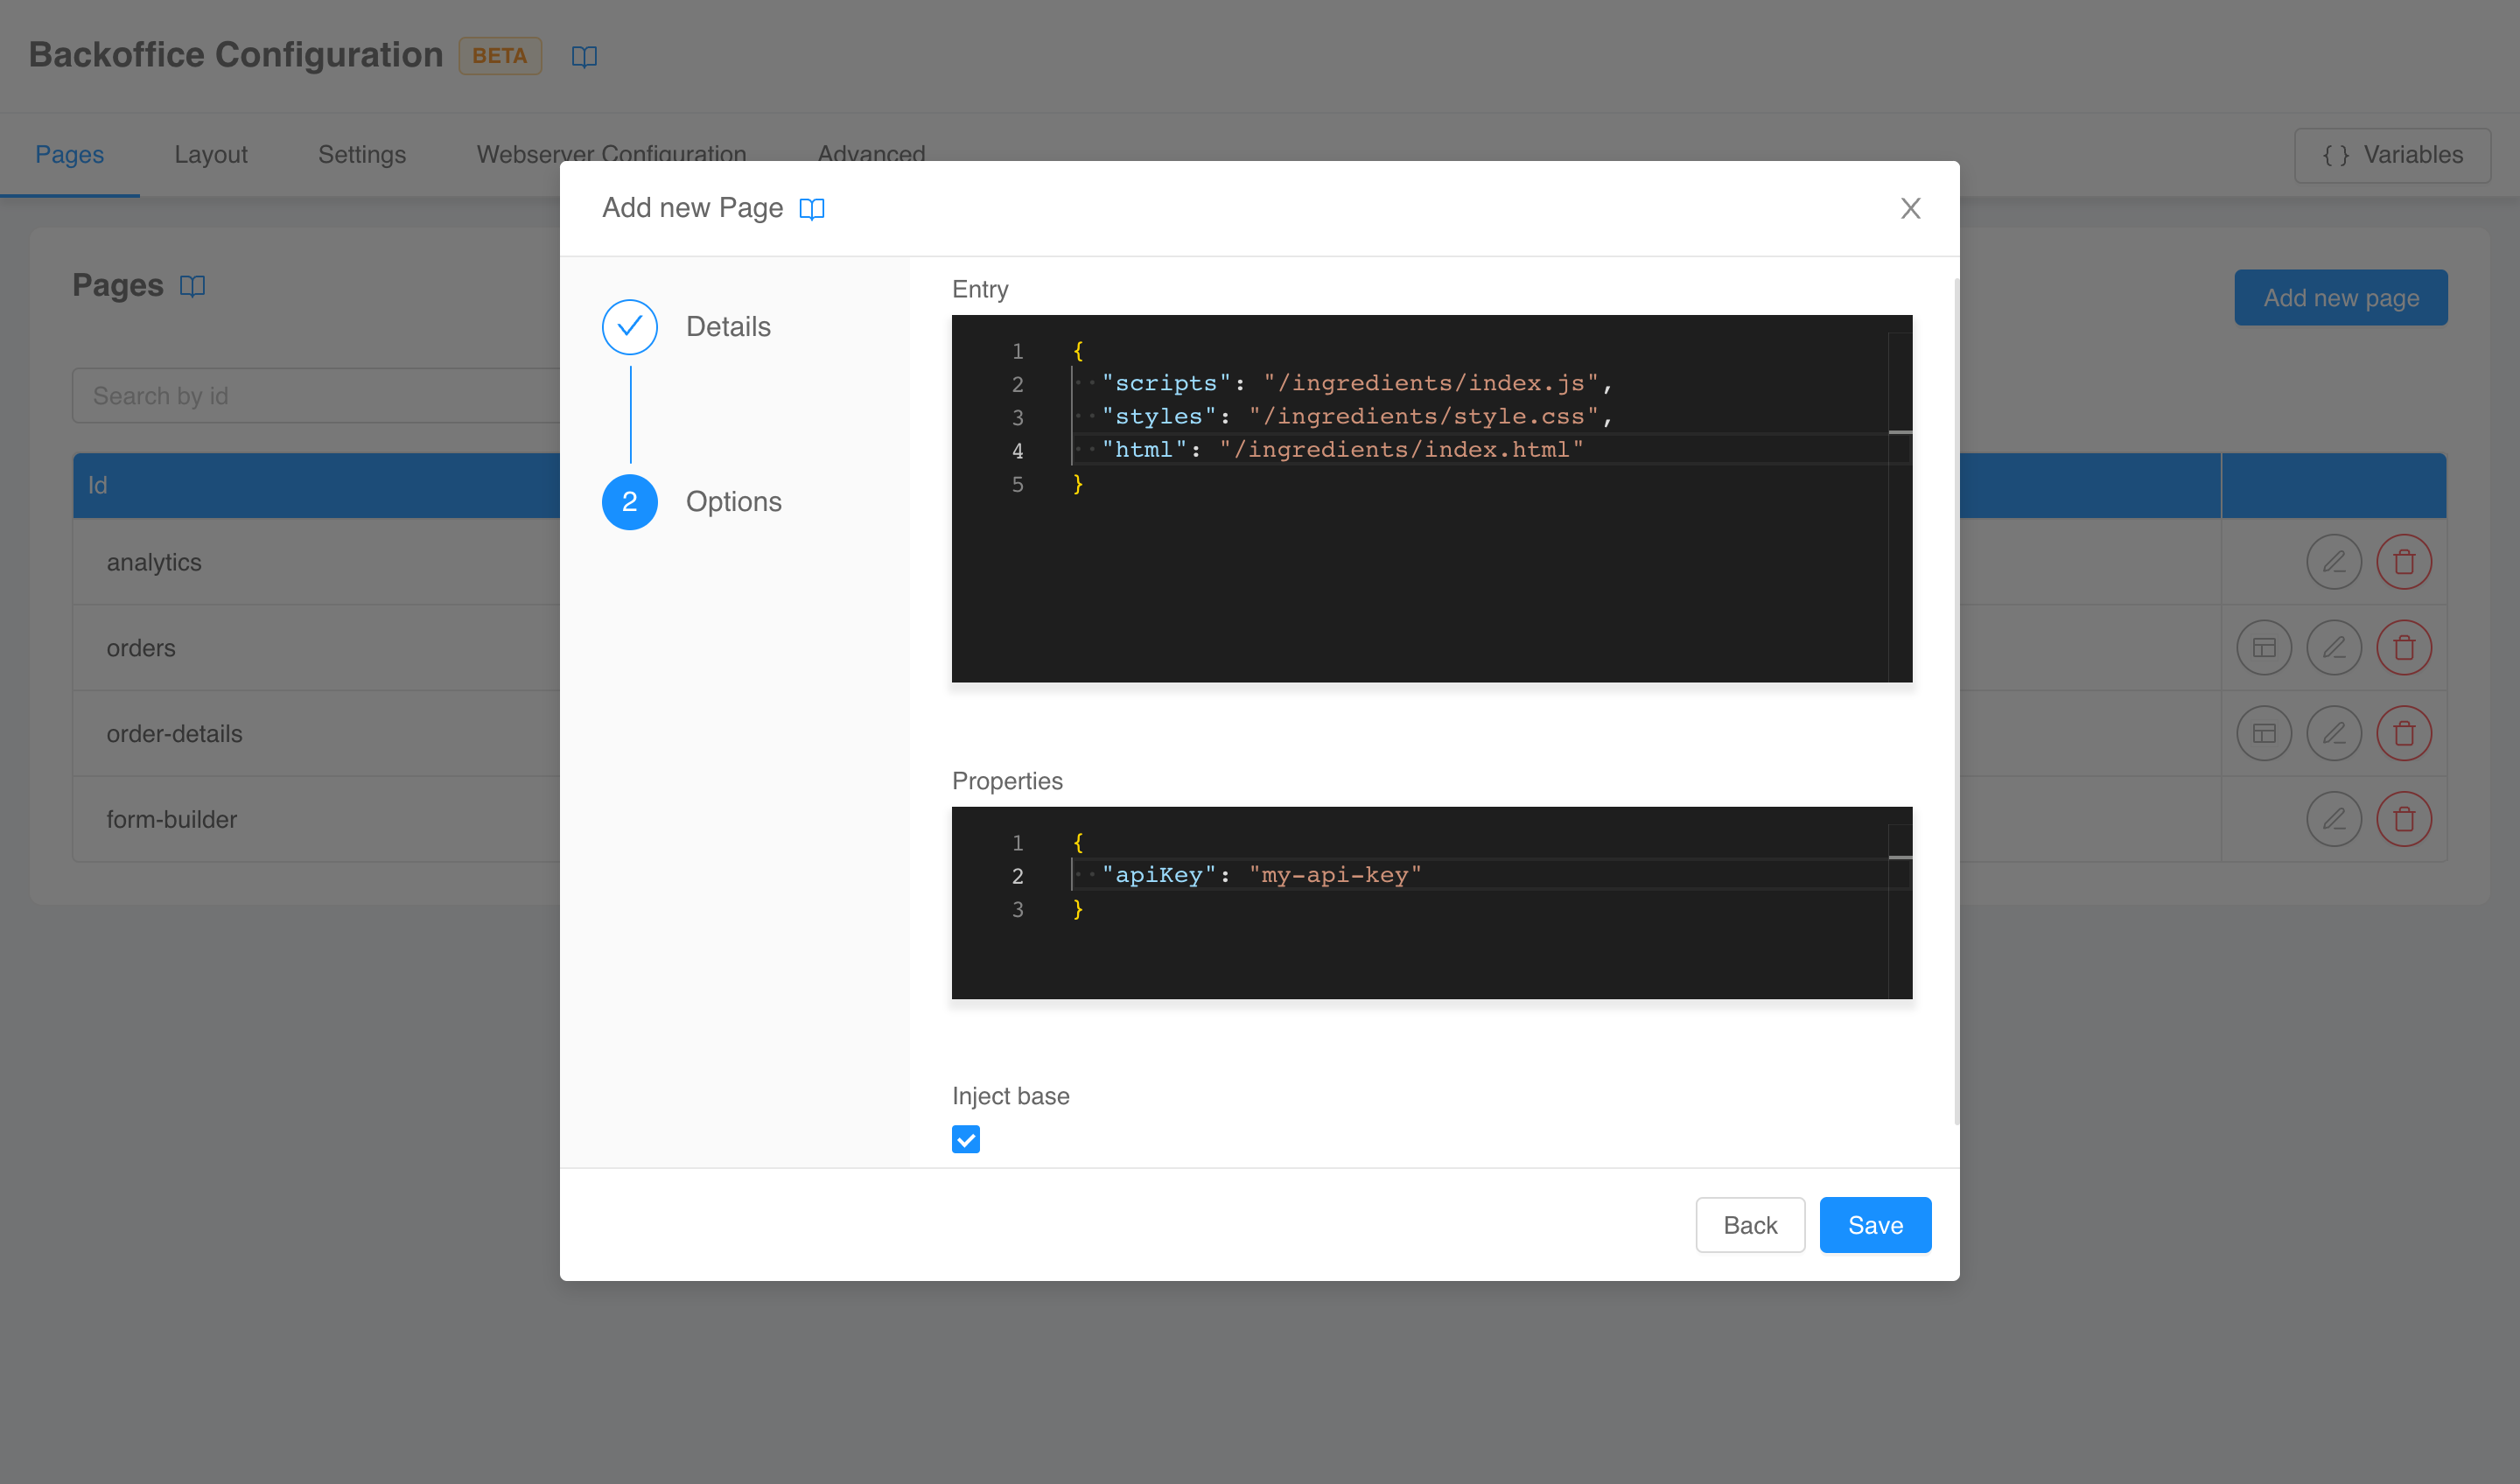Screen dimensions: 2520x1484
Task: Open the Variables panel with the braces icon
Action: (x=2392, y=155)
